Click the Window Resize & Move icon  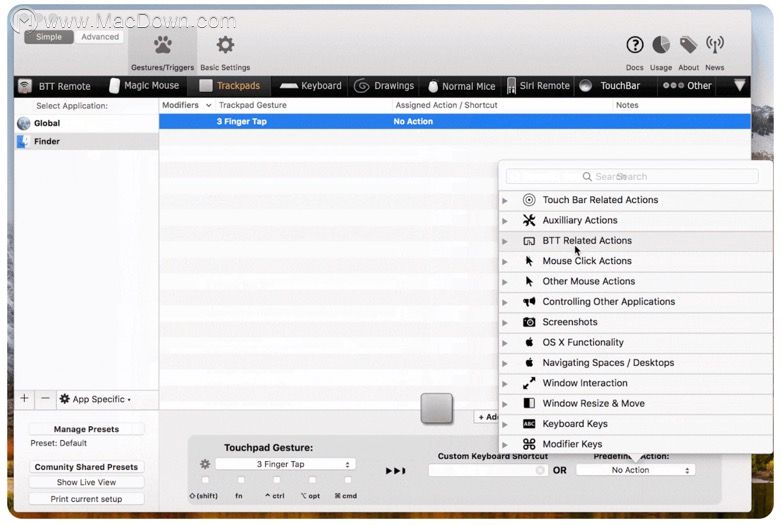point(529,403)
